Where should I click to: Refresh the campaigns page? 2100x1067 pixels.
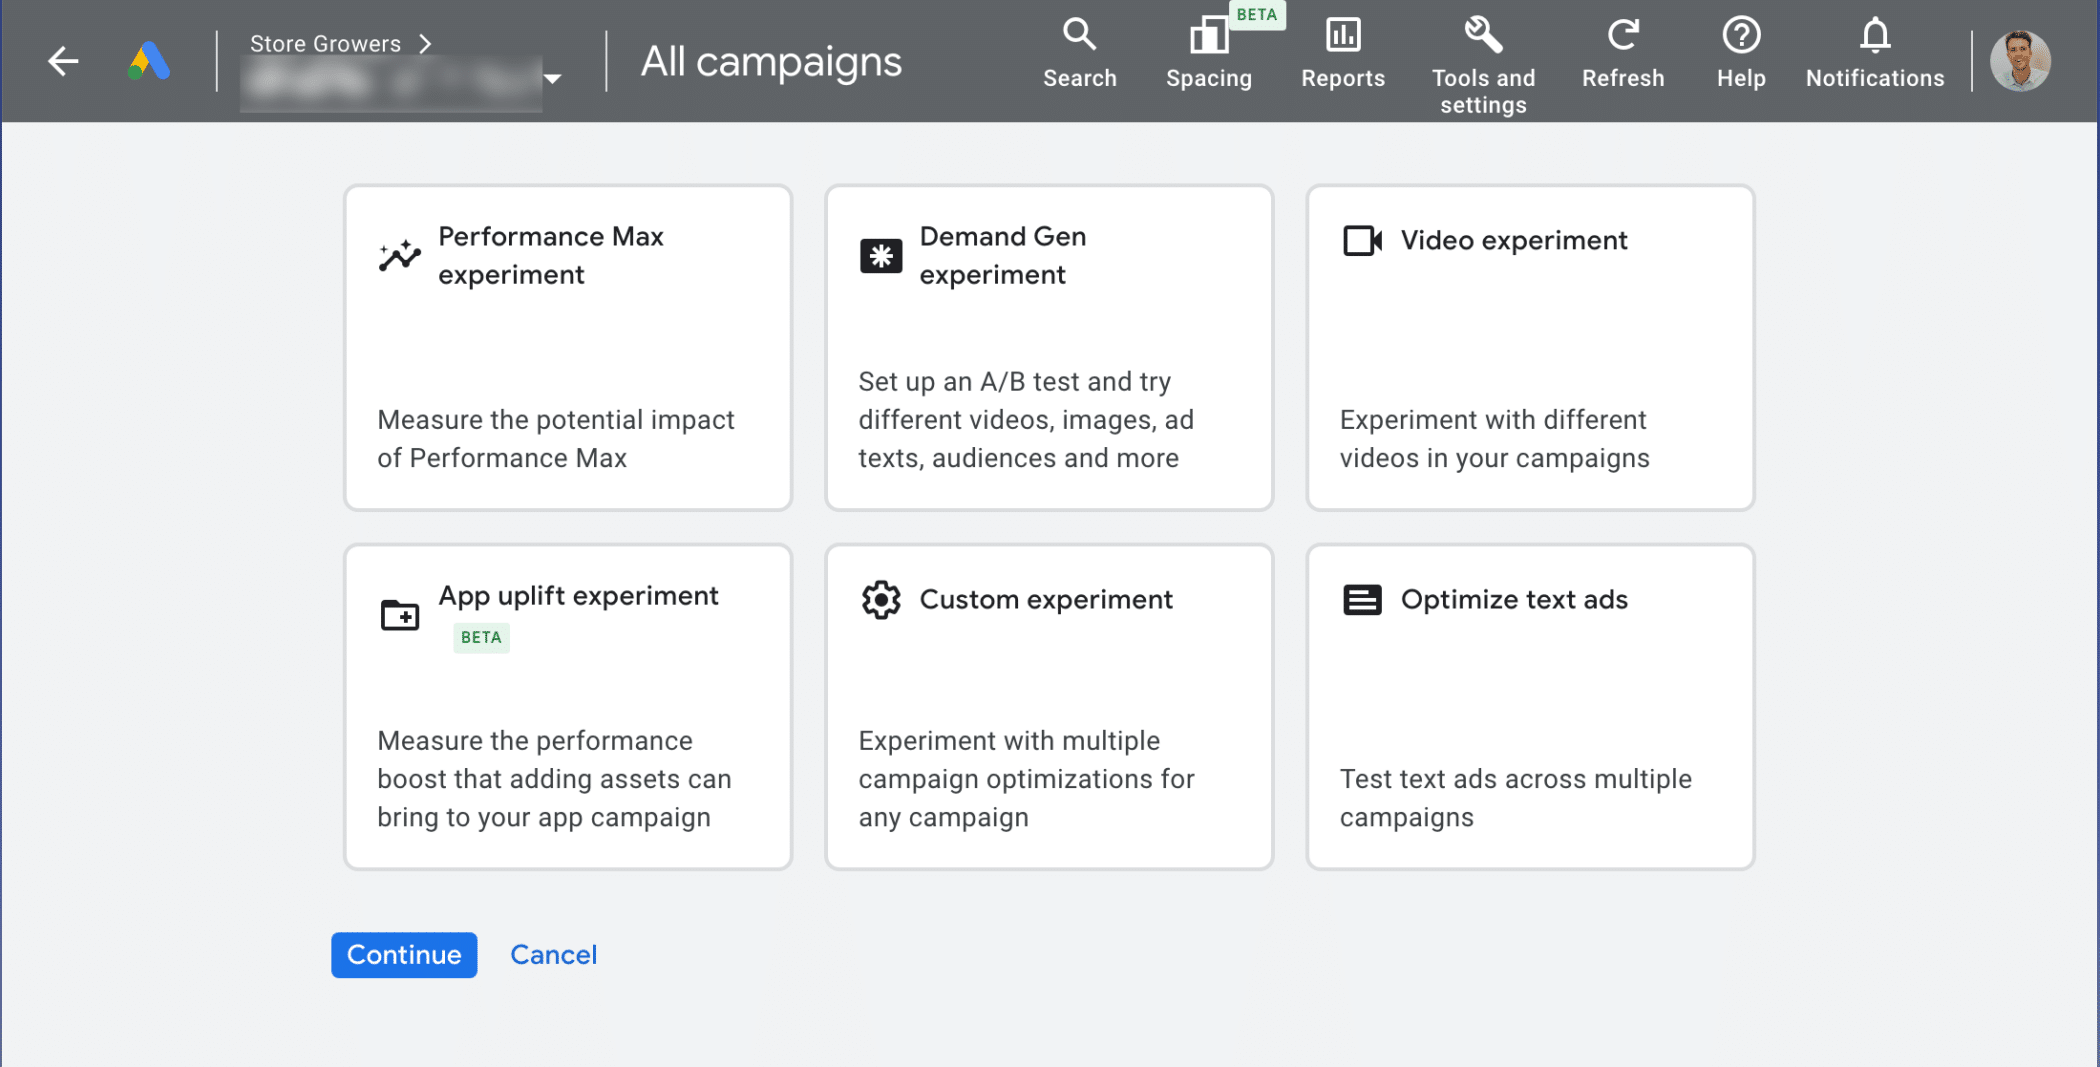[1622, 54]
